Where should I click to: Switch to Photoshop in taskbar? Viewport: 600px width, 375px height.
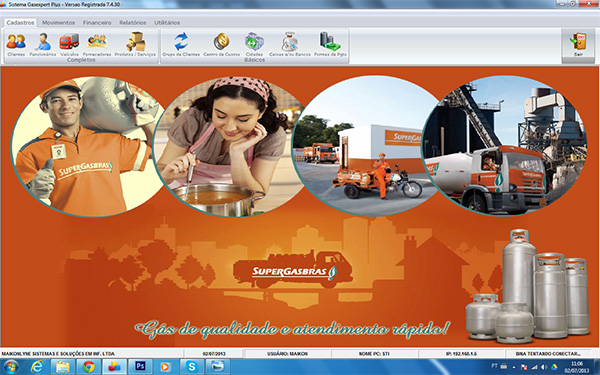[140, 367]
